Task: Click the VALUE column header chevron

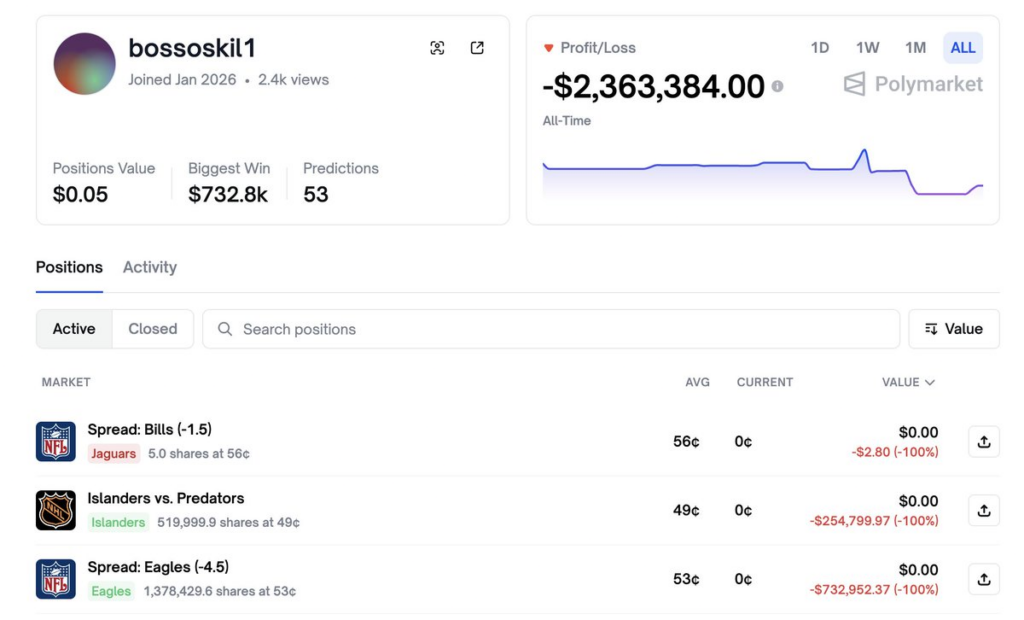Action: [931, 382]
